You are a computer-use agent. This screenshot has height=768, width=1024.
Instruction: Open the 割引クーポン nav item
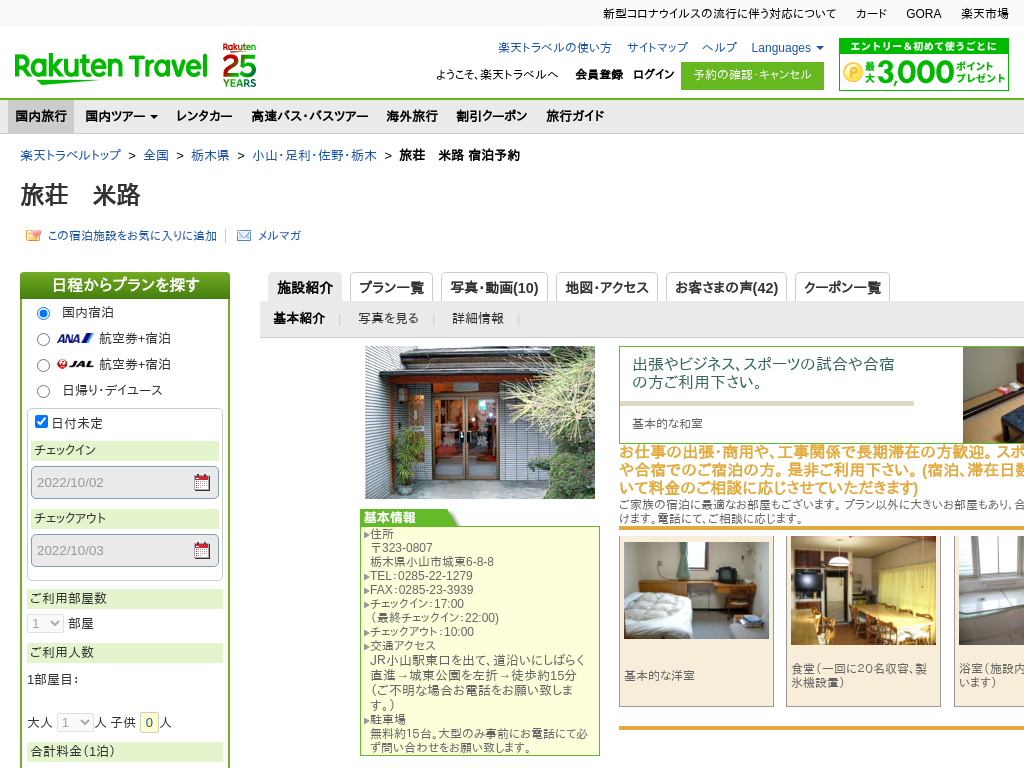(x=491, y=116)
